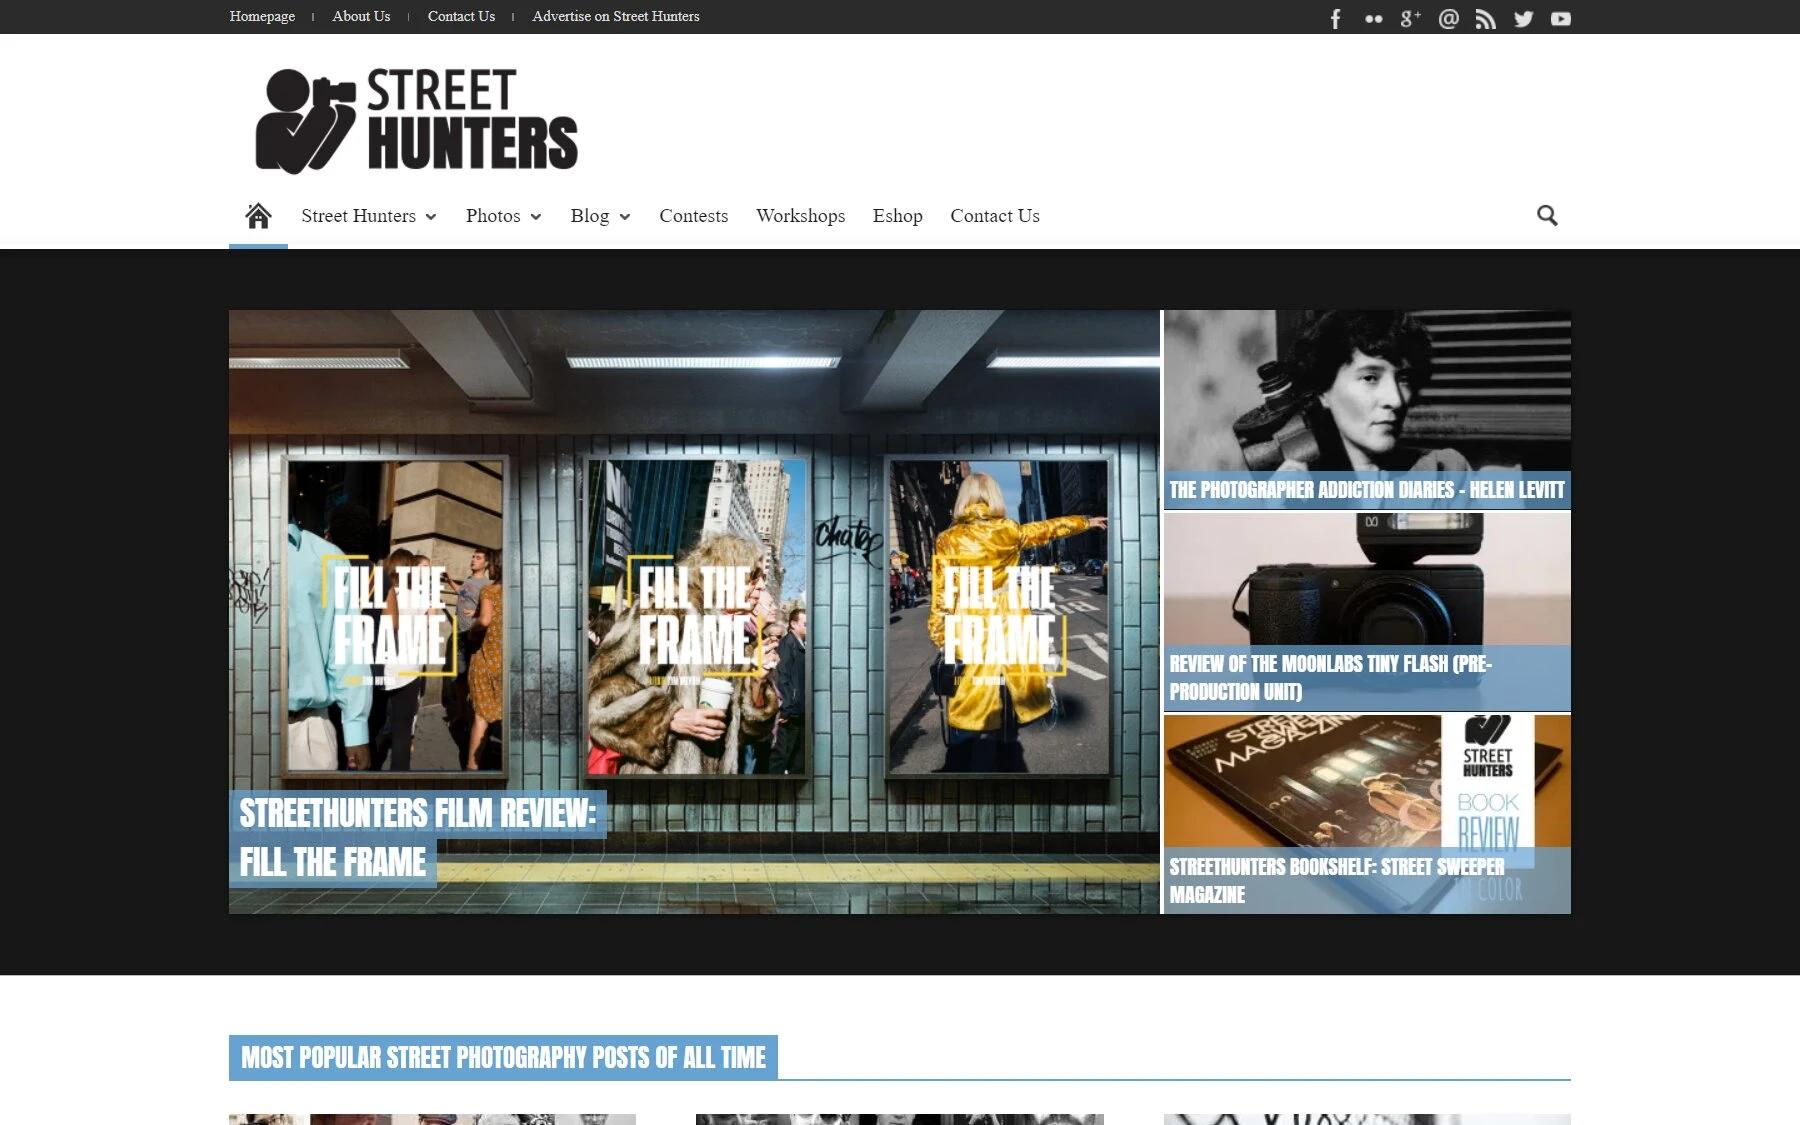Open the Workshops menu item

800,215
